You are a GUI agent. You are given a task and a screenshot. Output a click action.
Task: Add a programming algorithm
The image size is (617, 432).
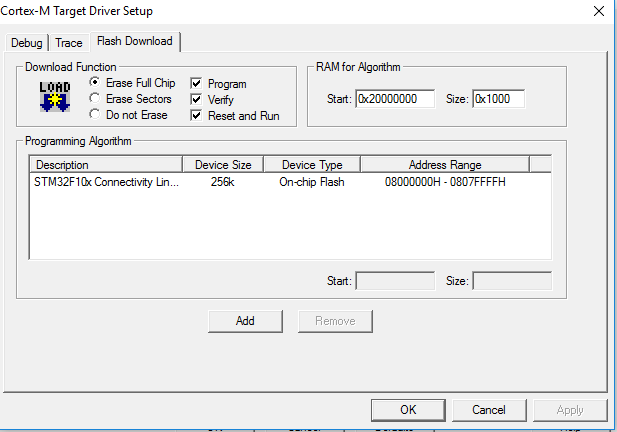[245, 321]
